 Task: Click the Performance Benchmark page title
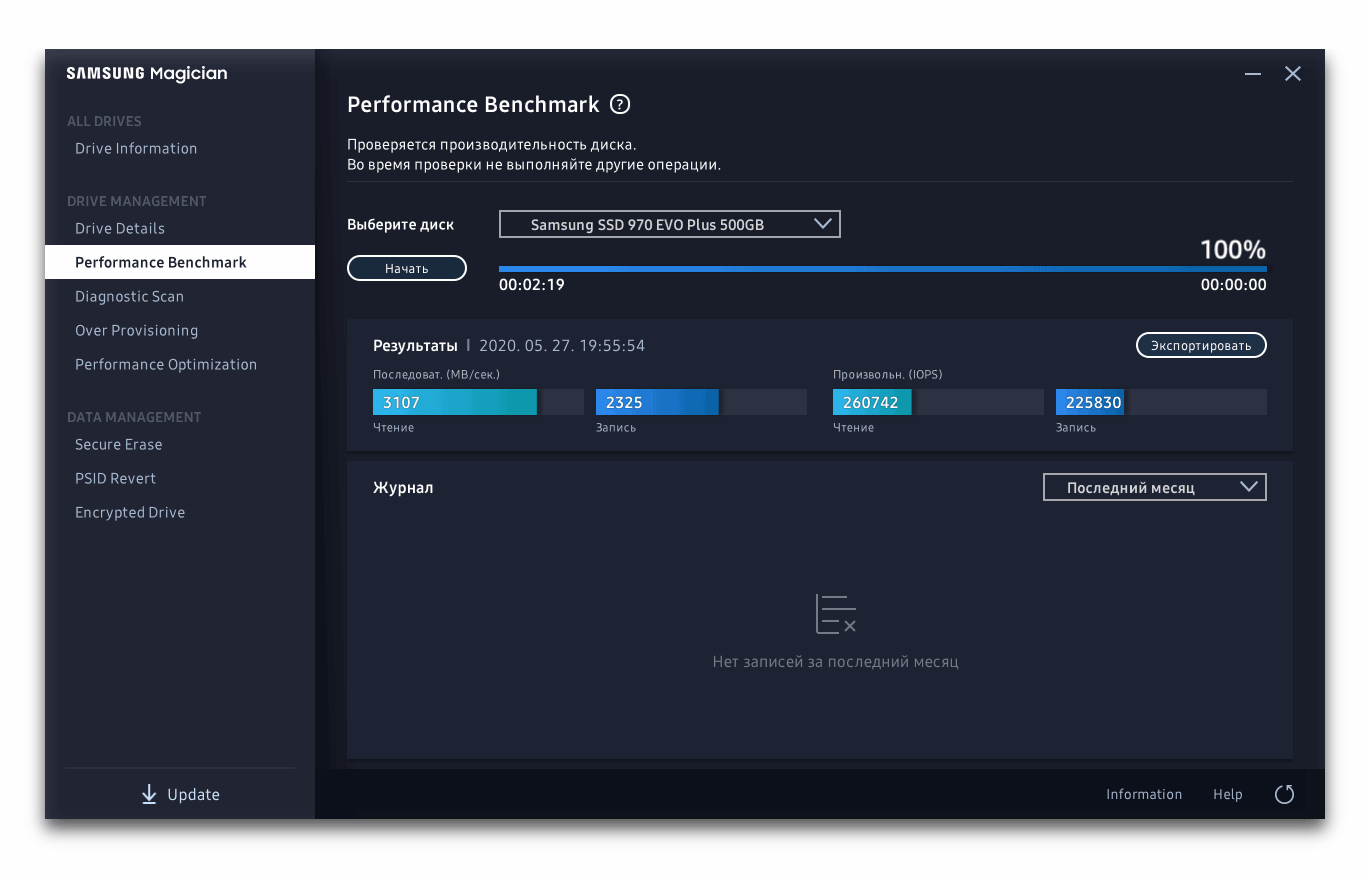pyautogui.click(x=473, y=104)
